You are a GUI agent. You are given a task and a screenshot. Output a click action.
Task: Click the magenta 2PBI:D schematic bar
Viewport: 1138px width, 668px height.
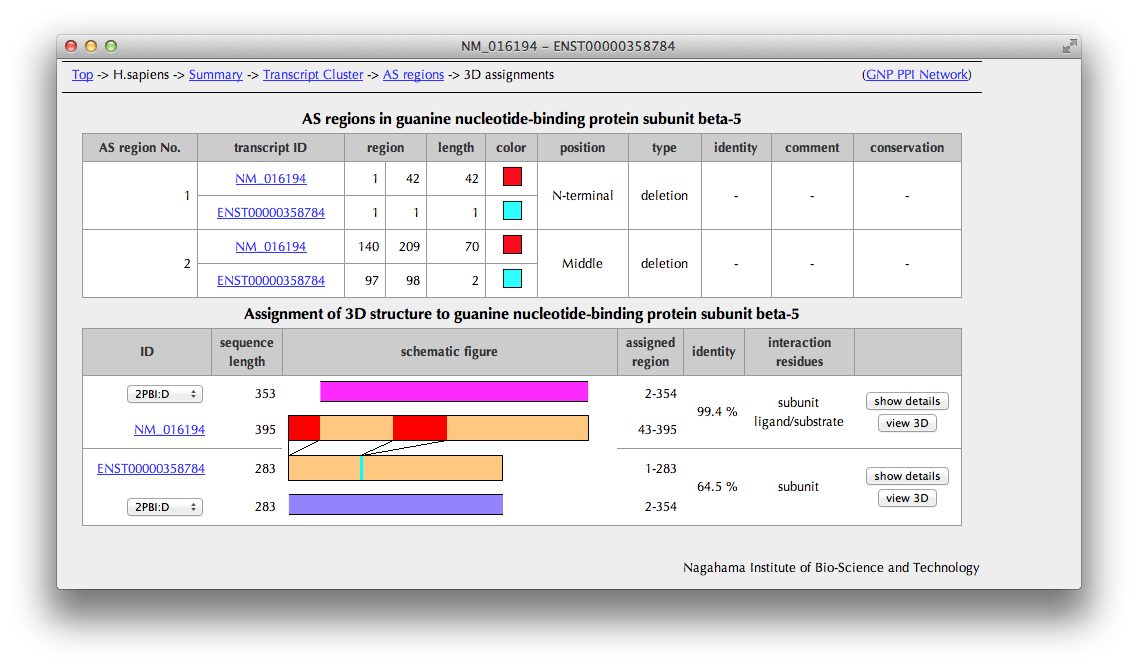click(x=454, y=391)
